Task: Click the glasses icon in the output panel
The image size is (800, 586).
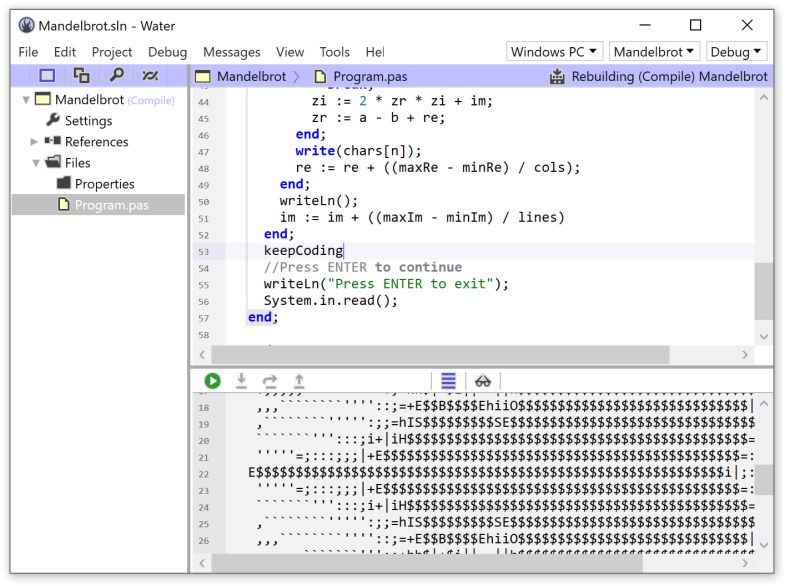Action: [482, 380]
